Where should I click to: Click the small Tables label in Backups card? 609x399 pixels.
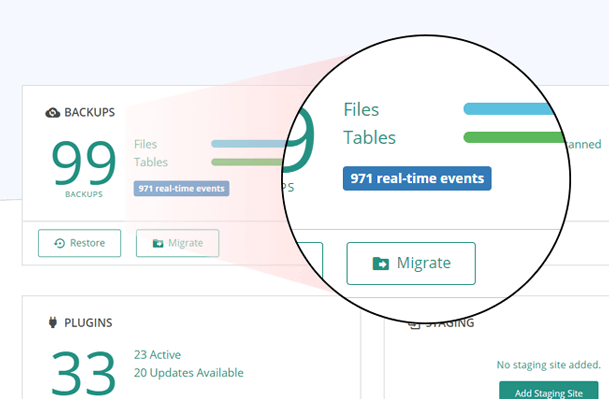[x=151, y=162]
